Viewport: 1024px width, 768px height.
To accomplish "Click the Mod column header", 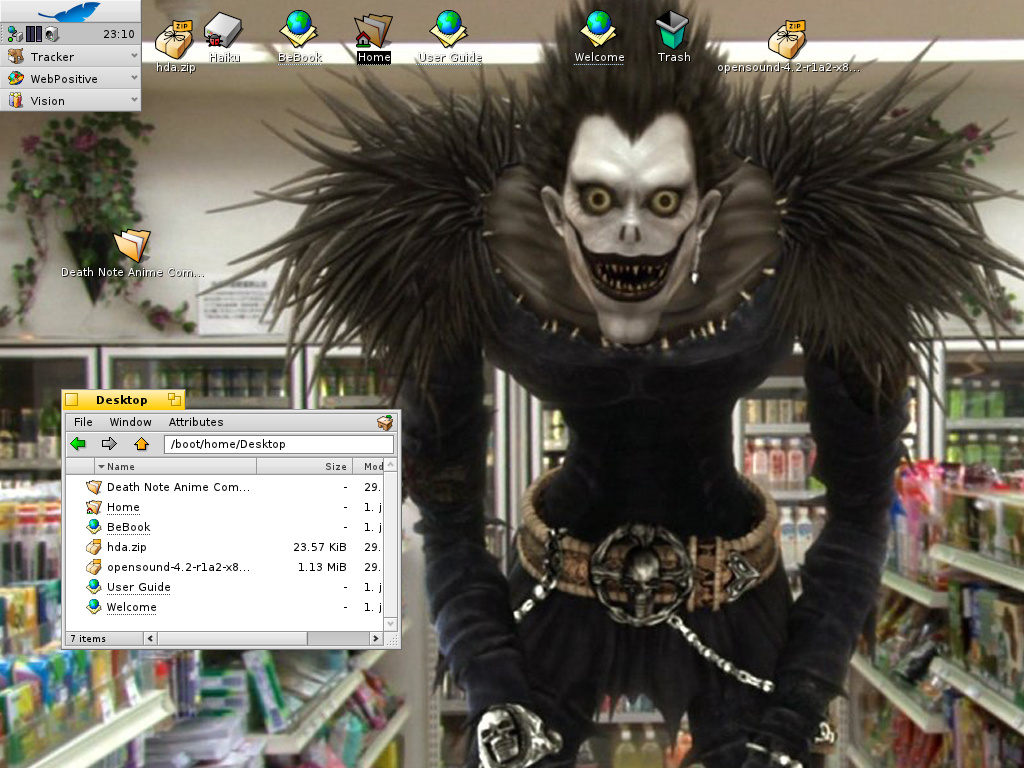I will [x=369, y=466].
